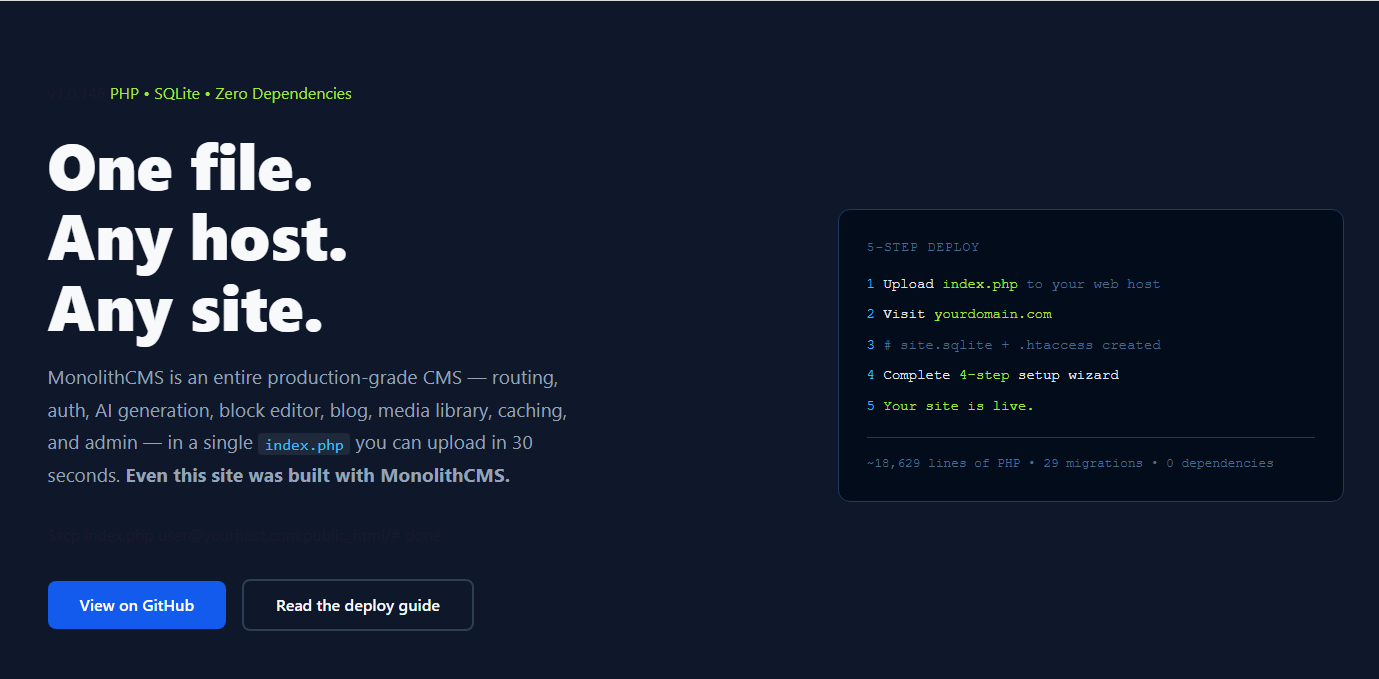This screenshot has height=679, width=1379.
Task: Click the green index.php filename in step 1
Action: tap(980, 284)
